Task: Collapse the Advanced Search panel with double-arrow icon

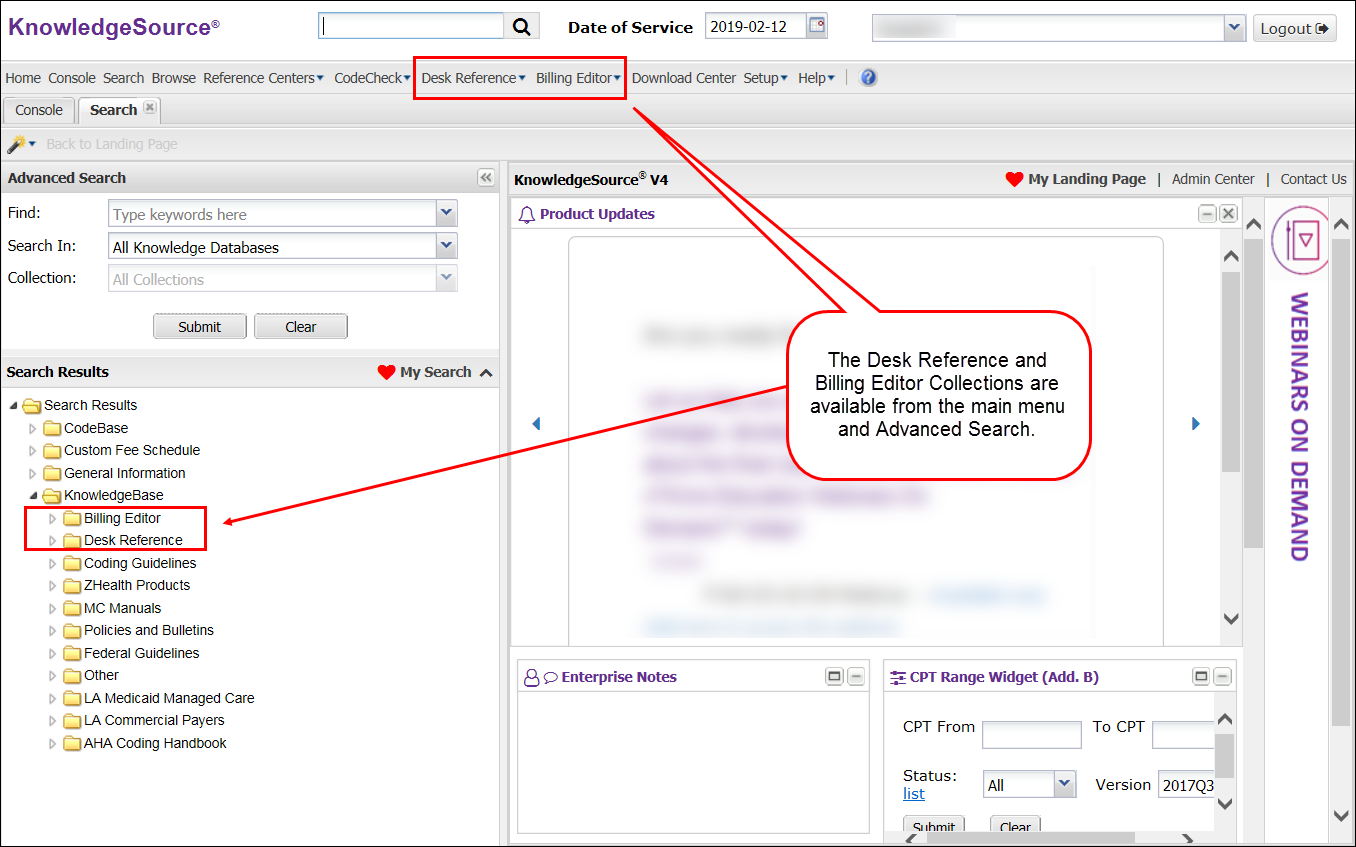Action: (486, 178)
